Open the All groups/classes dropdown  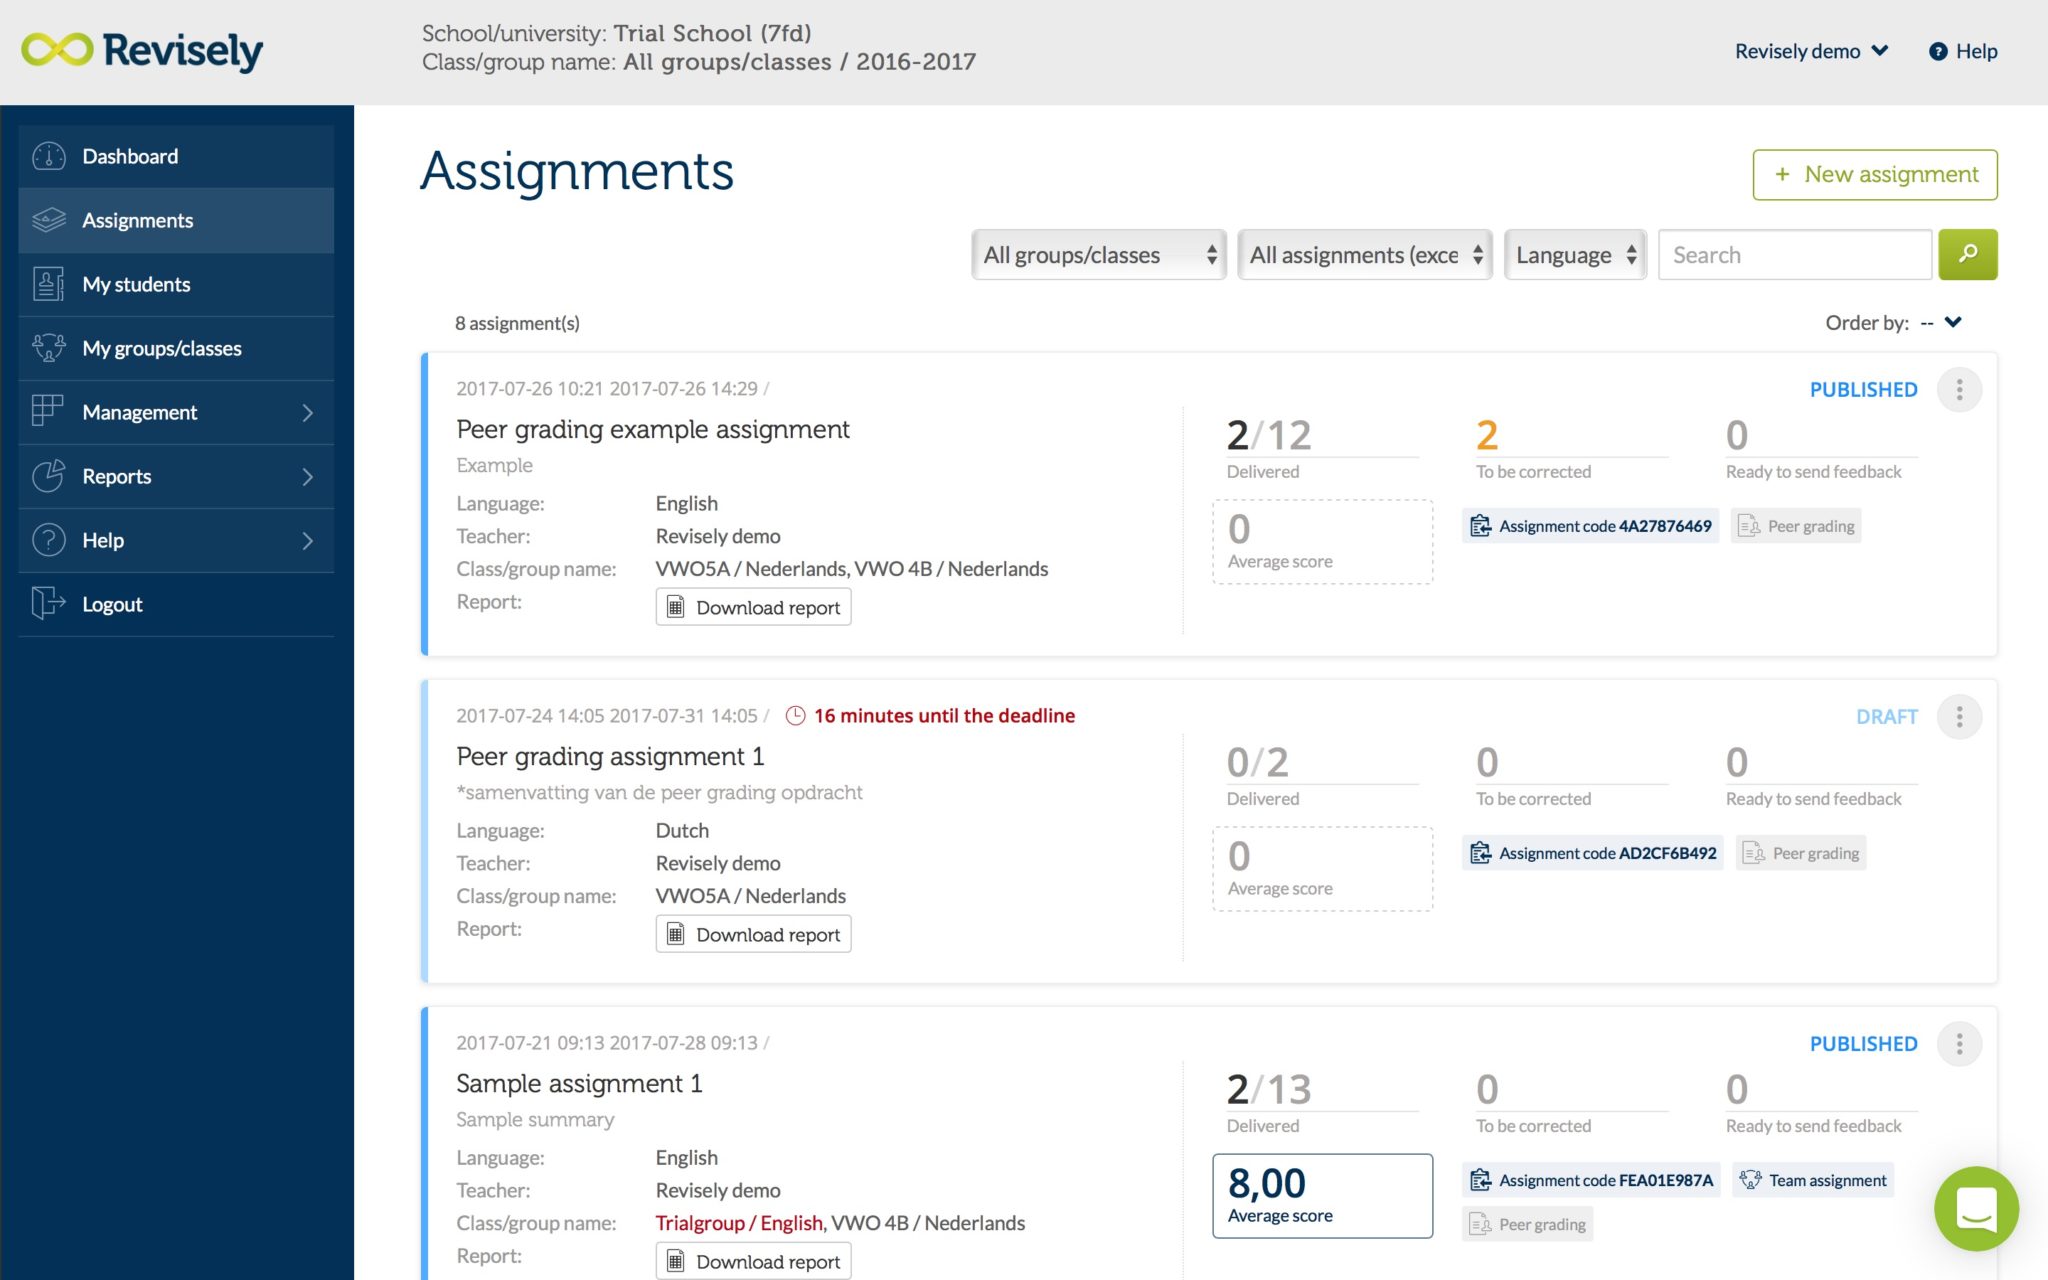tap(1097, 255)
